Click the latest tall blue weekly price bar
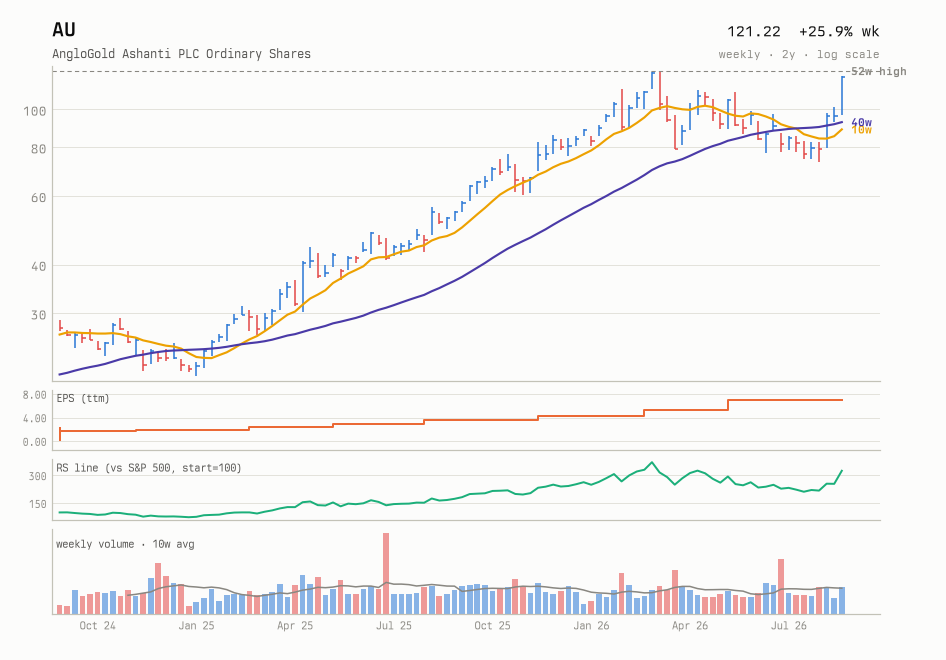The image size is (946, 660). point(842,95)
